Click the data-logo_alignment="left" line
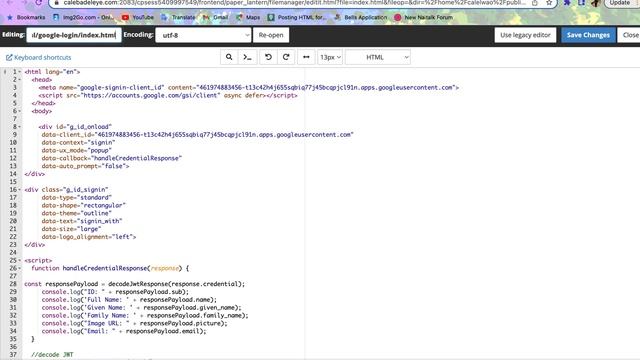 (89, 237)
